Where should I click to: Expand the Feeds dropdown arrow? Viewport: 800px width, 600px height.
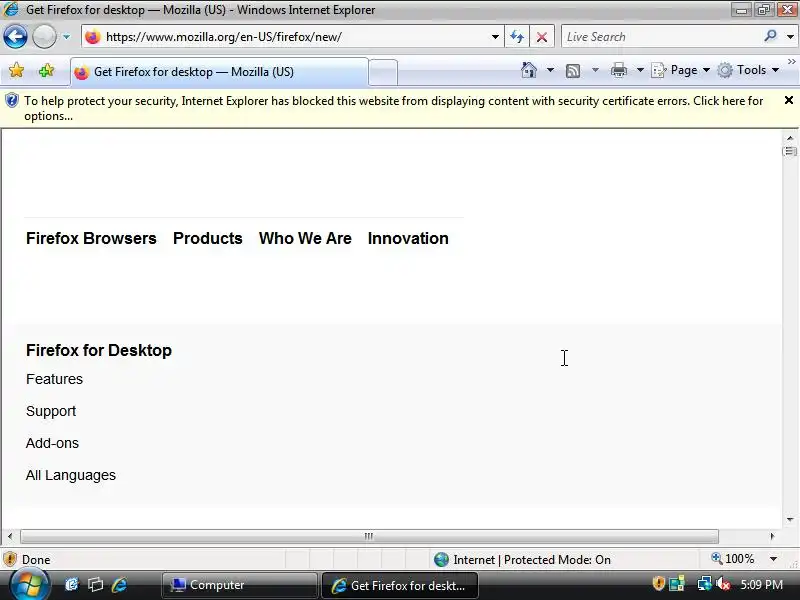pos(595,70)
